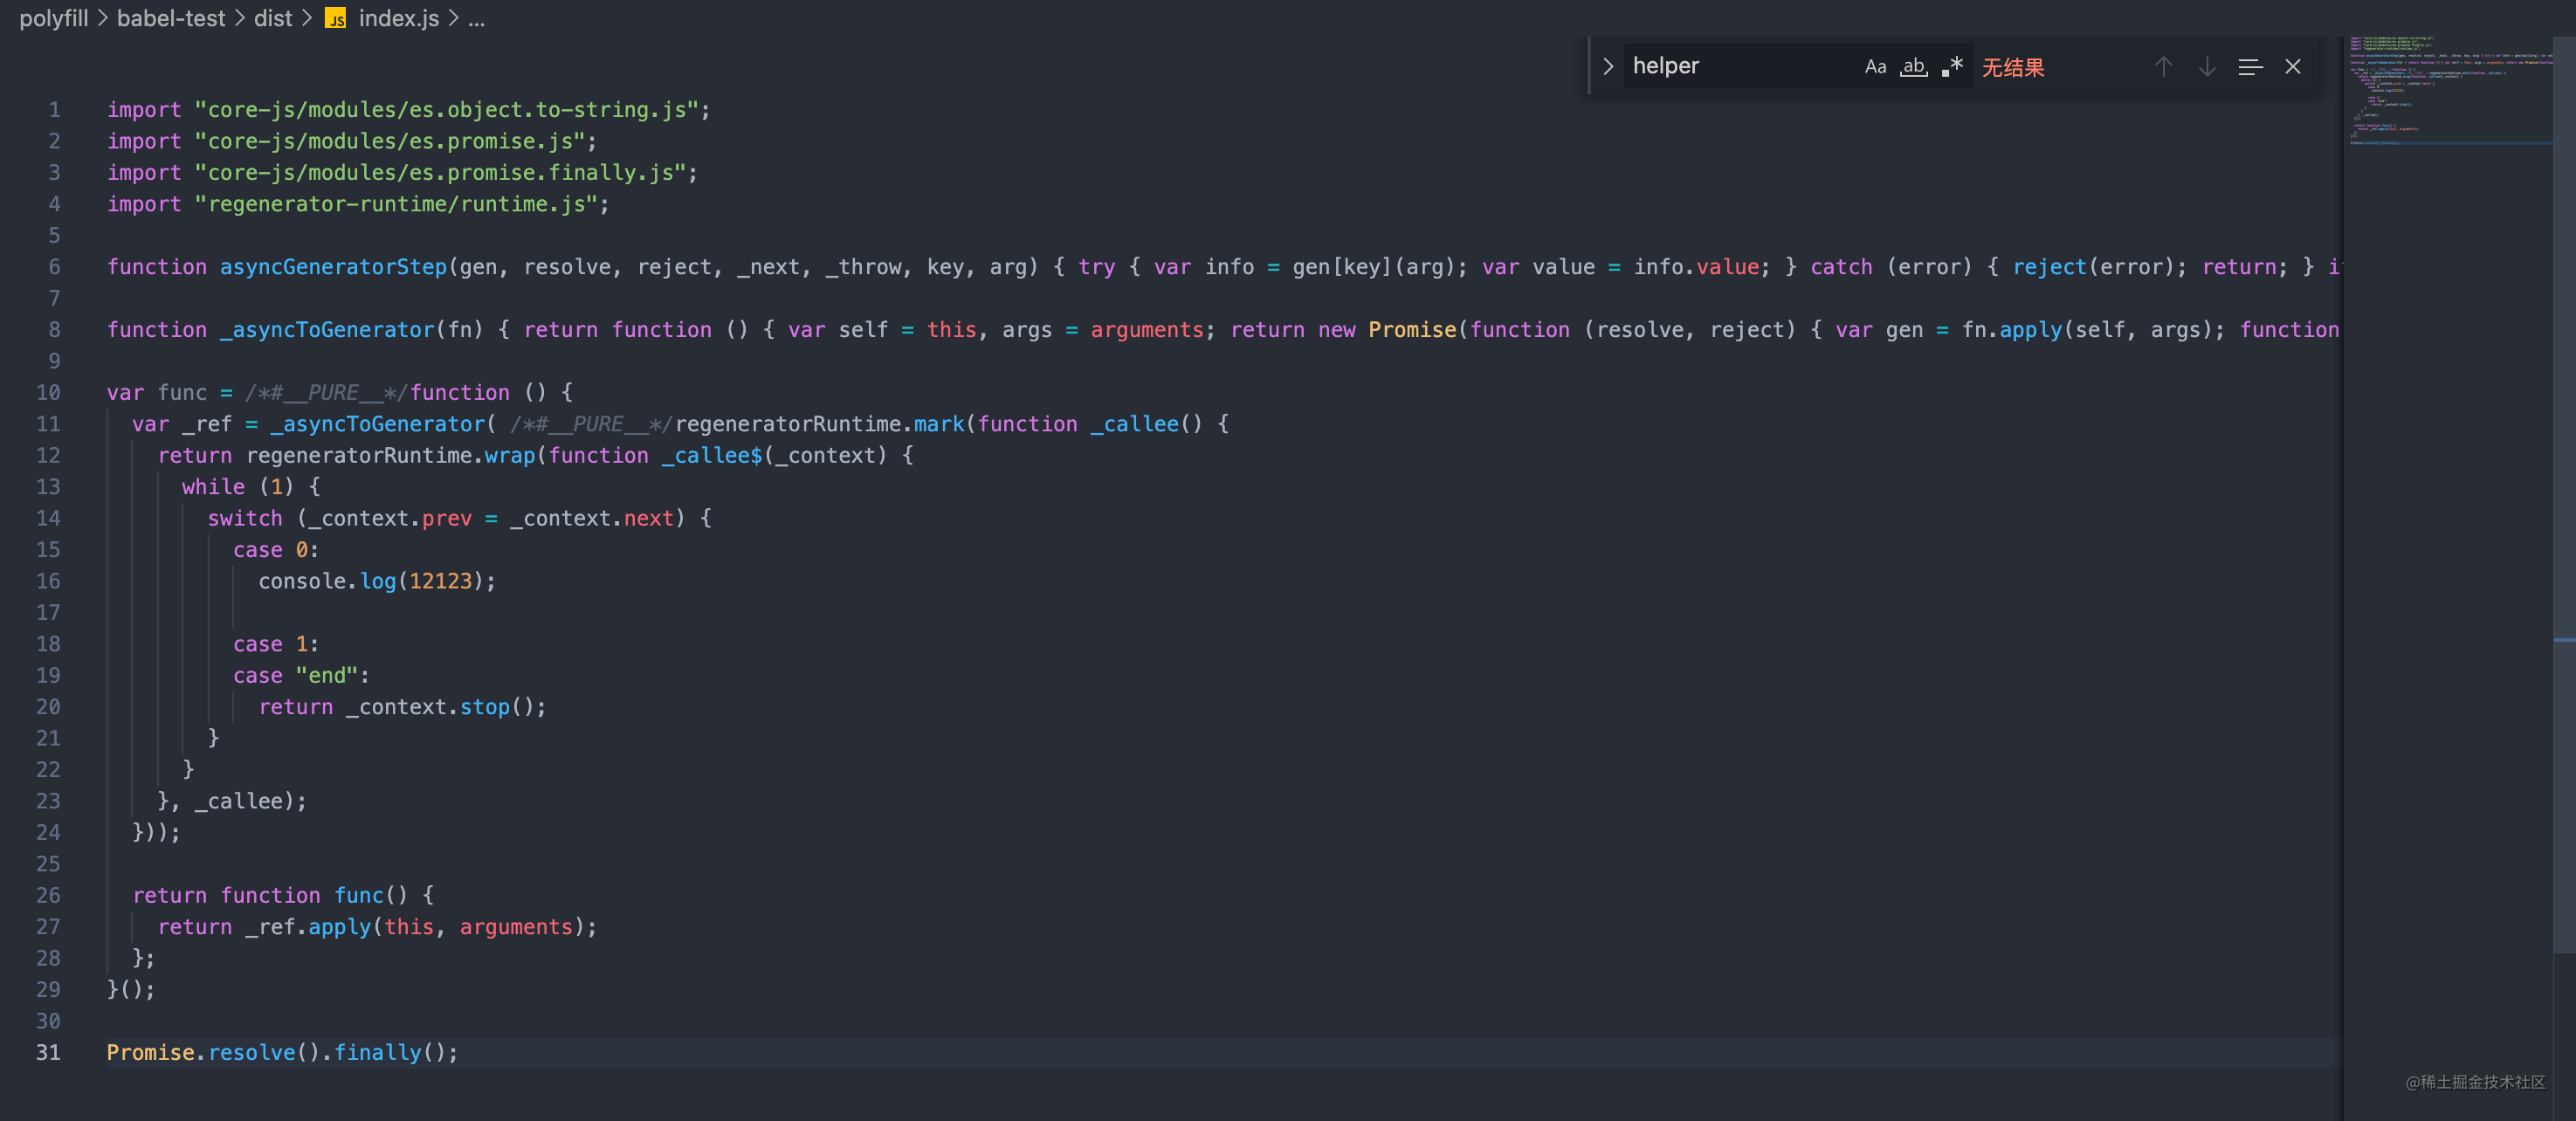Click the next match arrow
This screenshot has height=1121, width=2576.
pyautogui.click(x=2207, y=67)
